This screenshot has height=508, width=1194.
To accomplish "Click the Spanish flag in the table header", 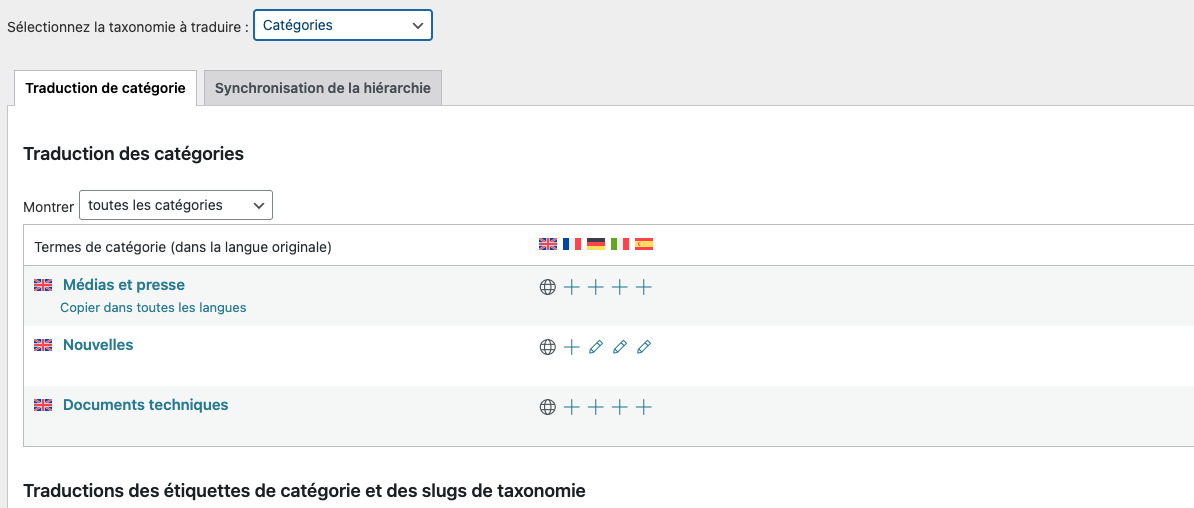I will coord(644,244).
